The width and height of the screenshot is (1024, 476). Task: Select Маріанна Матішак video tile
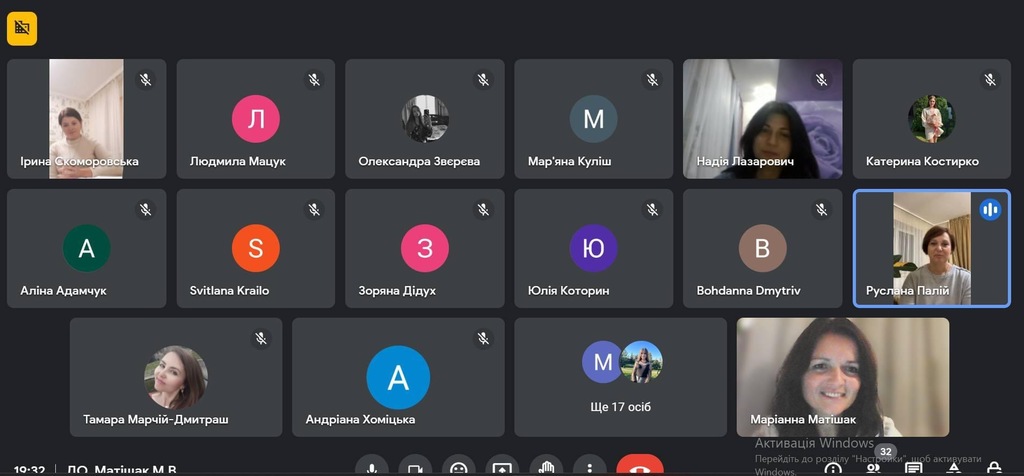pos(842,377)
